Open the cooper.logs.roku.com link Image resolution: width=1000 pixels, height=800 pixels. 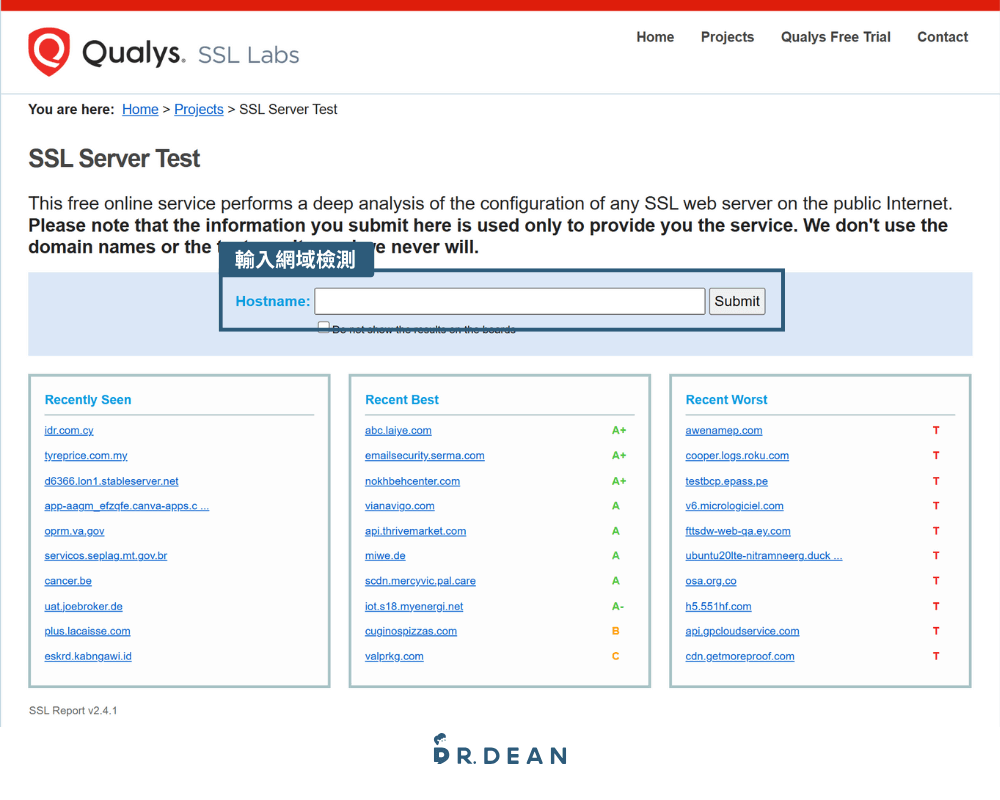coord(737,456)
